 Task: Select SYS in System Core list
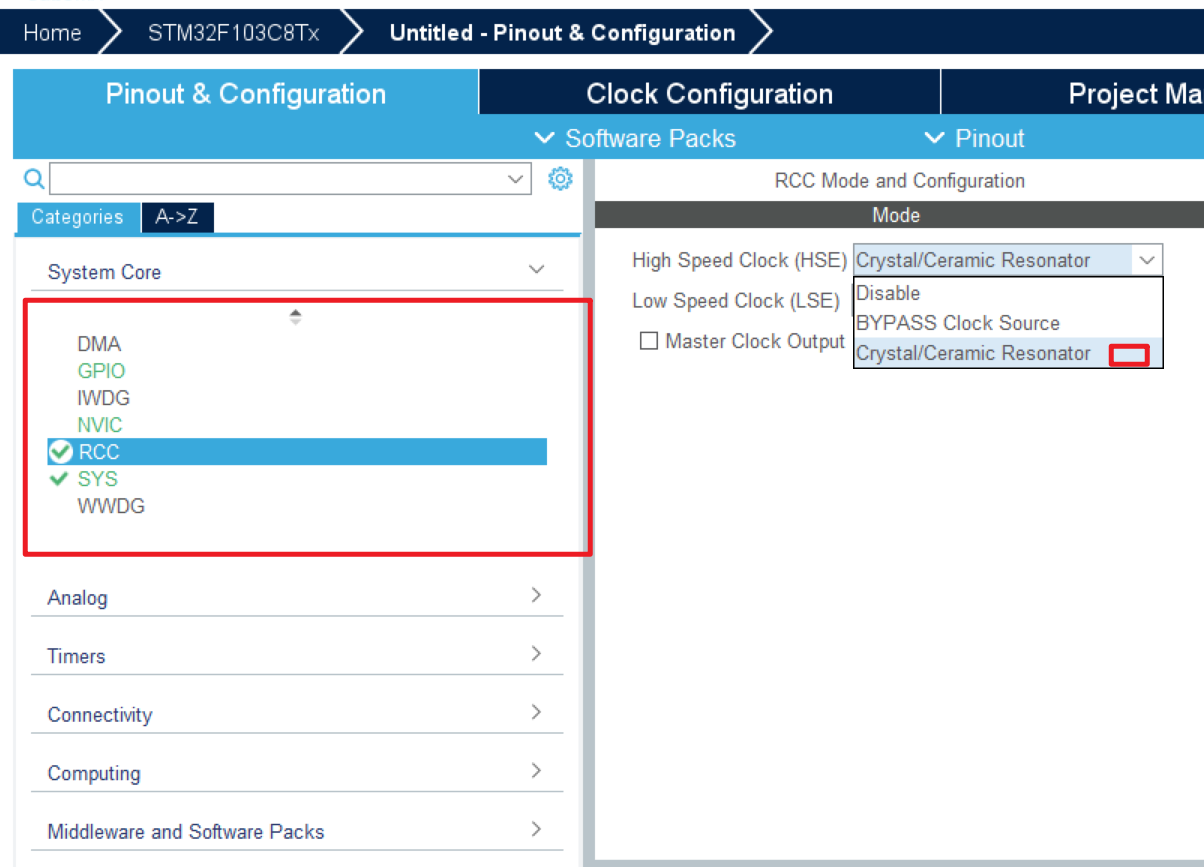(x=98, y=479)
